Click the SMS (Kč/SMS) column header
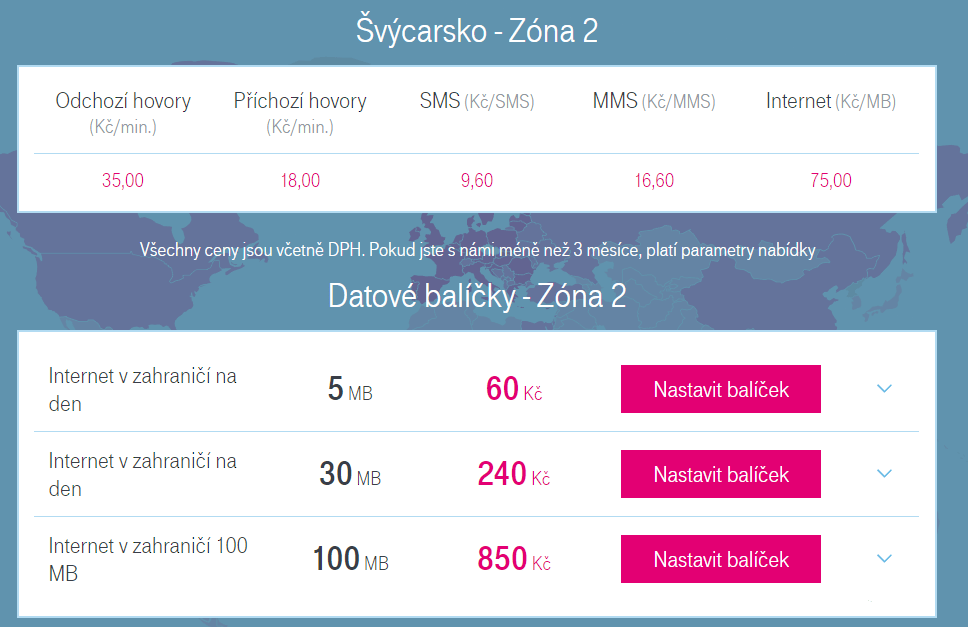The image size is (968, 627). coord(477,101)
